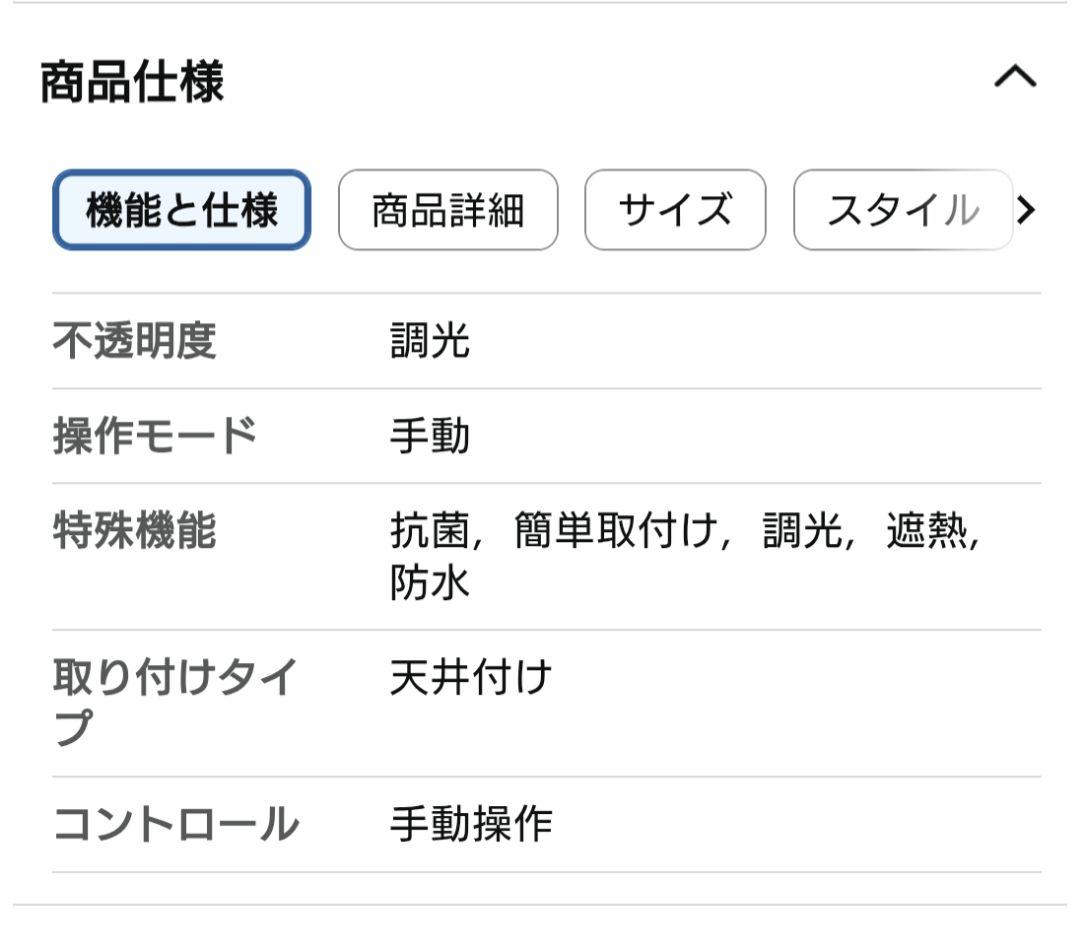Click the 操作モード row label
This screenshot has height=931, width=1080.
(x=154, y=436)
